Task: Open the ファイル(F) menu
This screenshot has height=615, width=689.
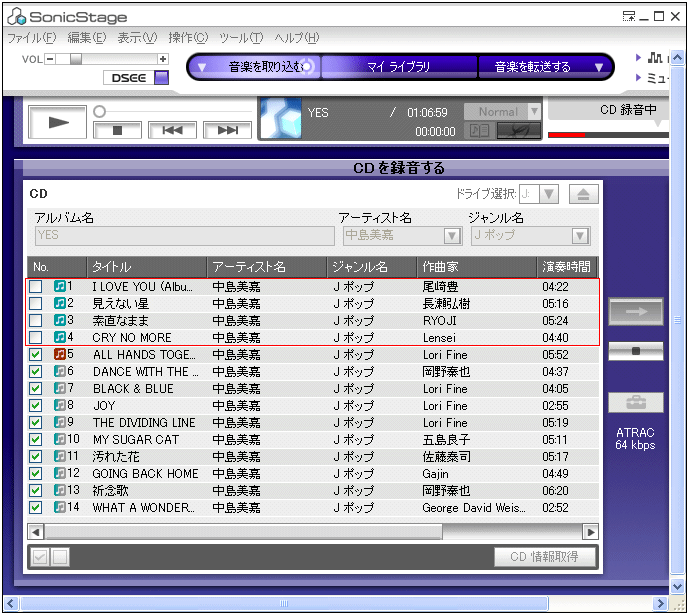Action: click(32, 38)
